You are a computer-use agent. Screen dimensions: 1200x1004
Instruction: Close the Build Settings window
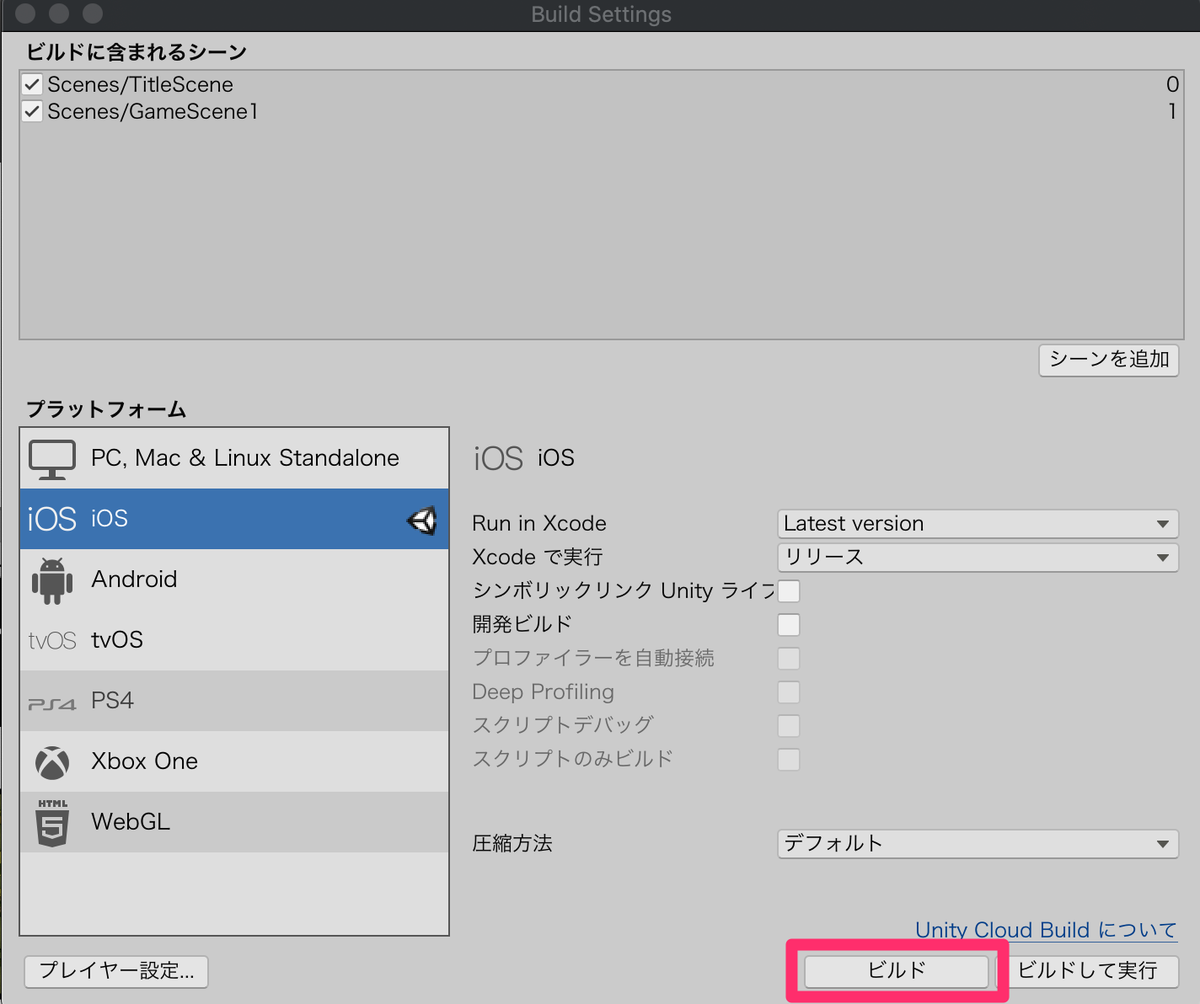click(x=27, y=15)
